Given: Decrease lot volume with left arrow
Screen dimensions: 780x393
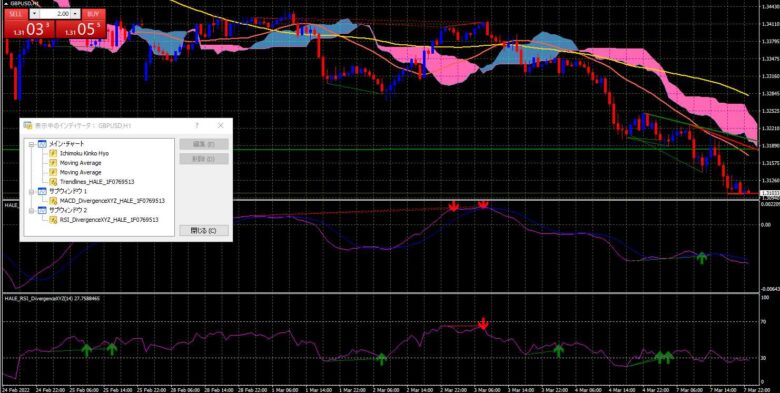Looking at the screenshot, I should [x=34, y=14].
